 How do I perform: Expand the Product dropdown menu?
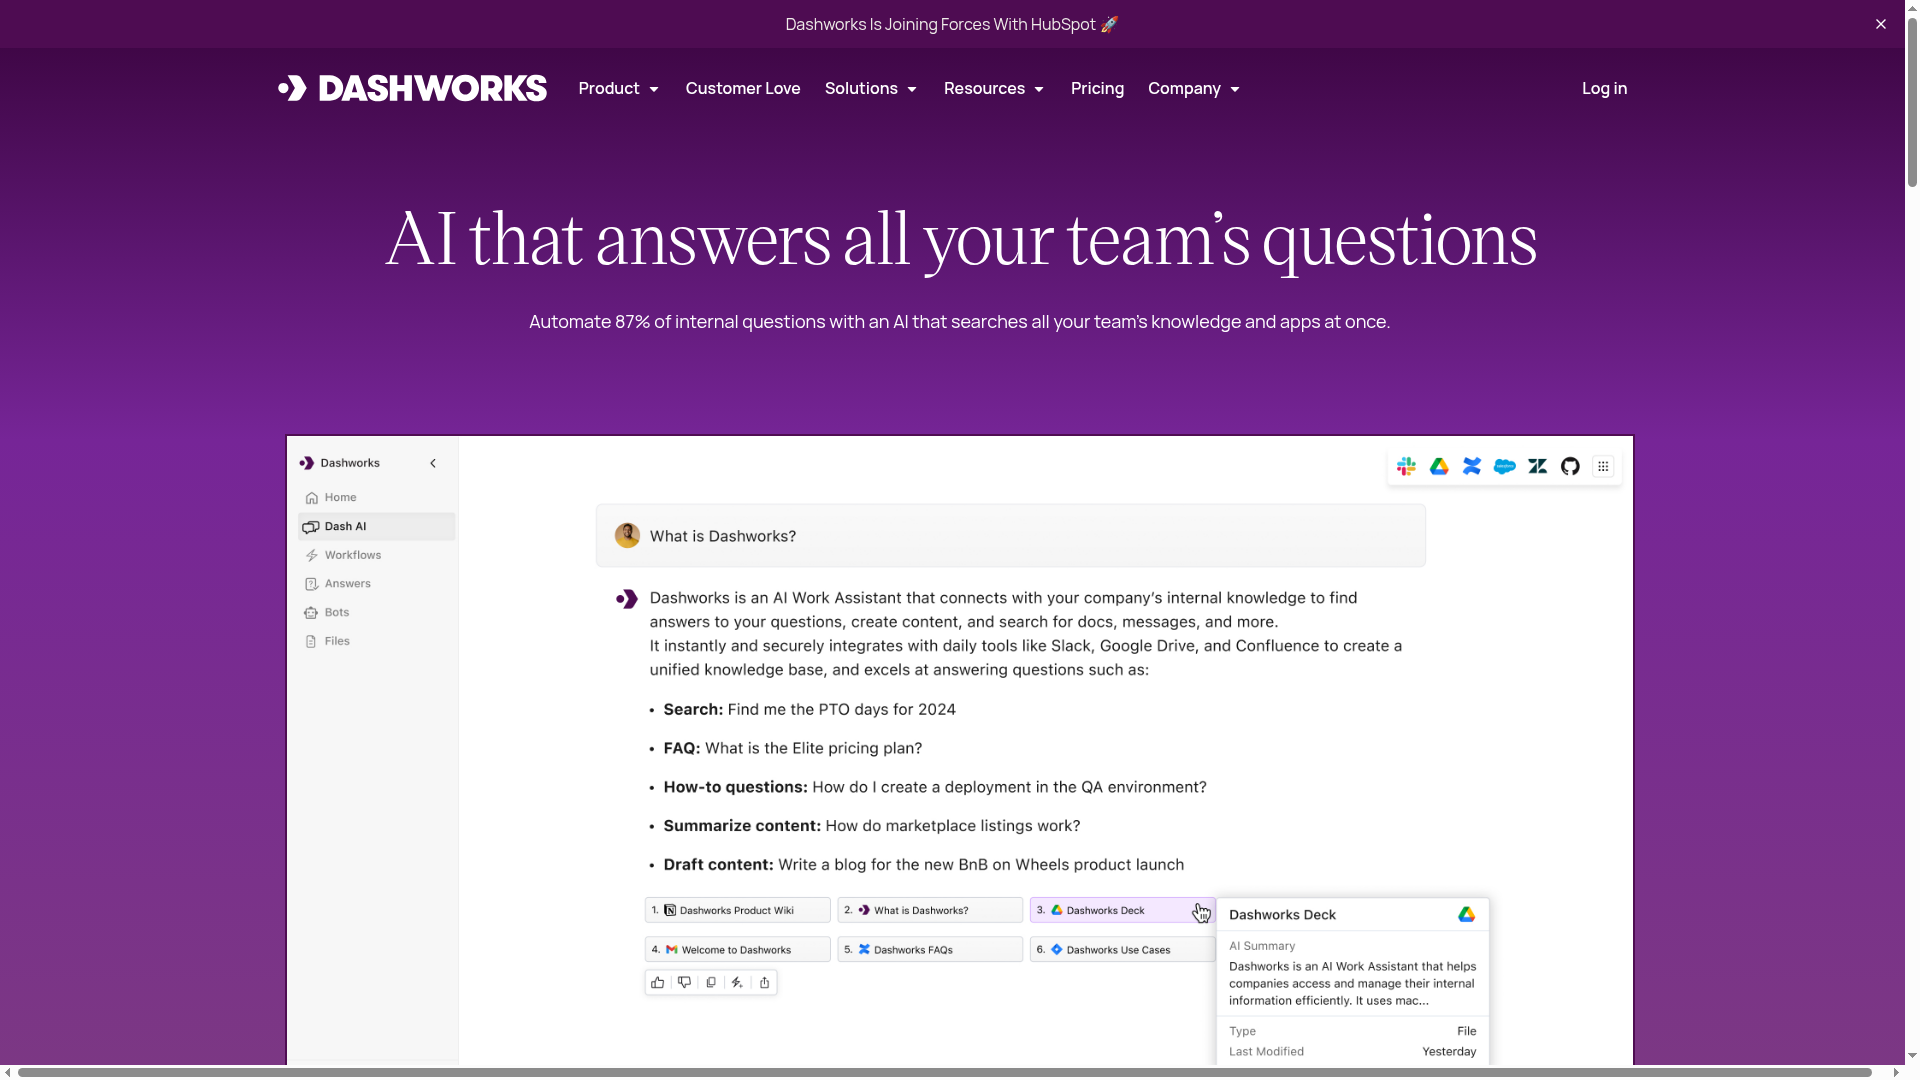click(619, 88)
